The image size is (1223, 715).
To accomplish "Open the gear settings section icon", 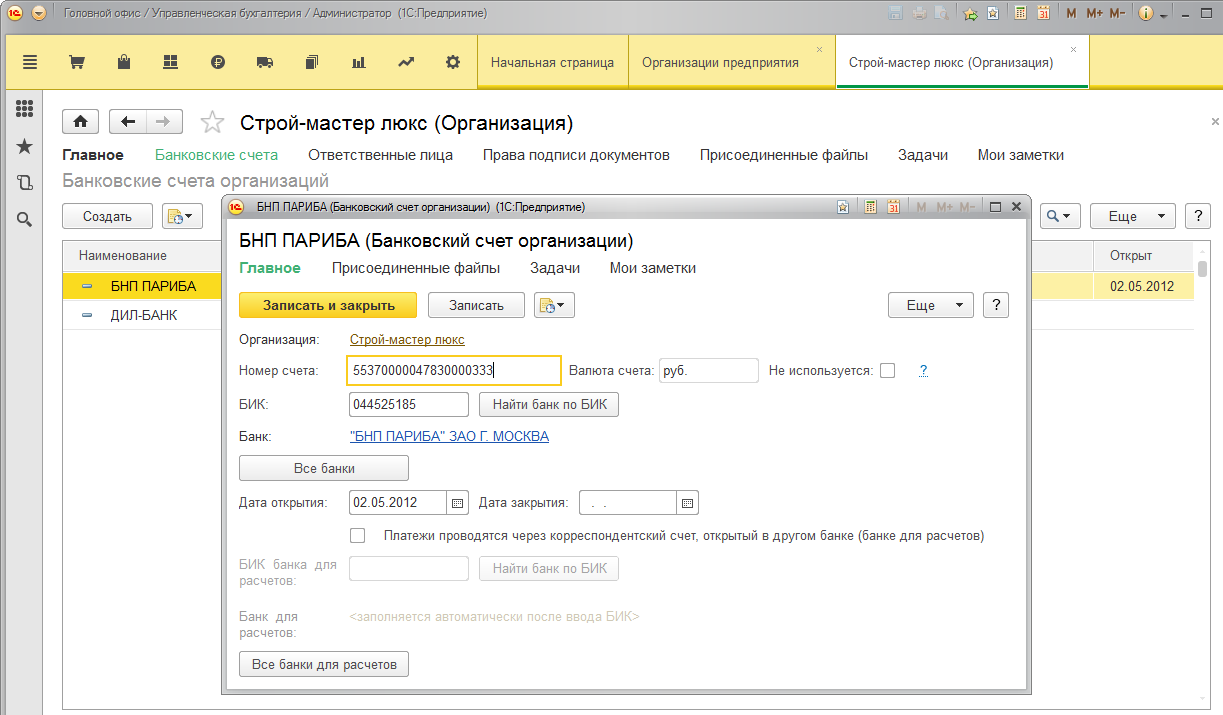I will coord(453,62).
